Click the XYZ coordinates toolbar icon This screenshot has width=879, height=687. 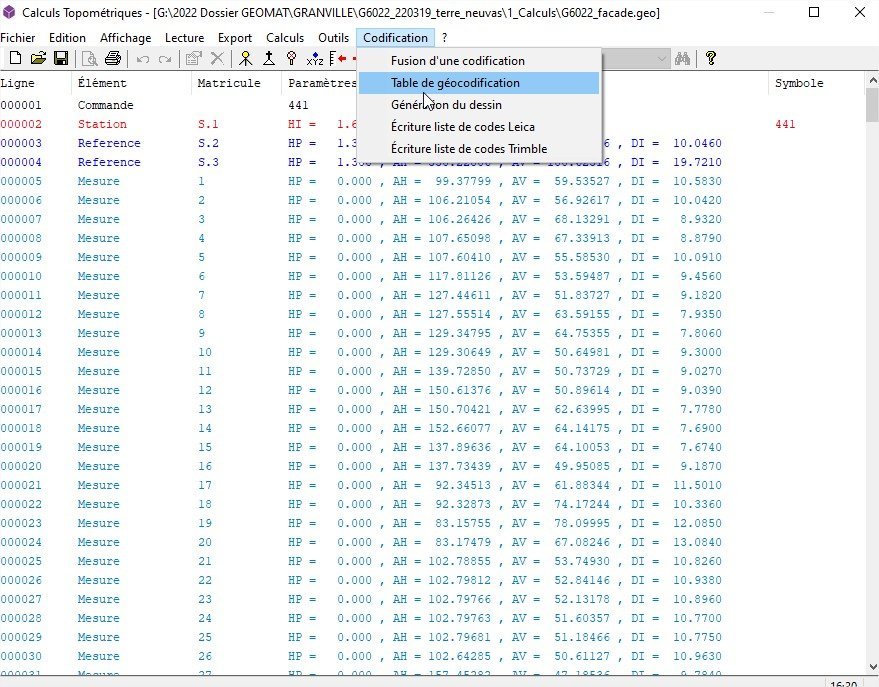pyautogui.click(x=315, y=58)
